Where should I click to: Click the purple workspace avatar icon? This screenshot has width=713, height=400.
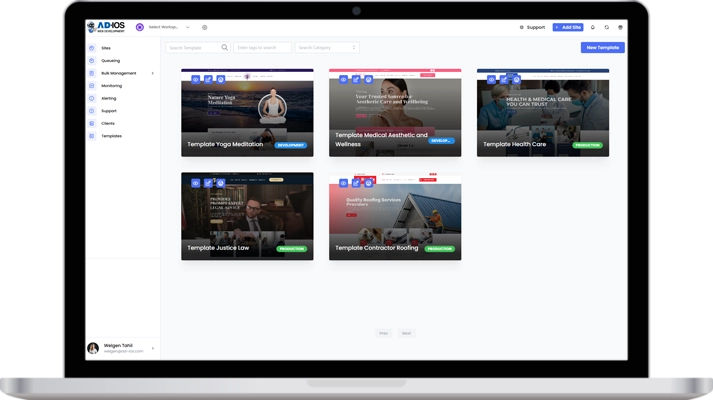point(140,27)
